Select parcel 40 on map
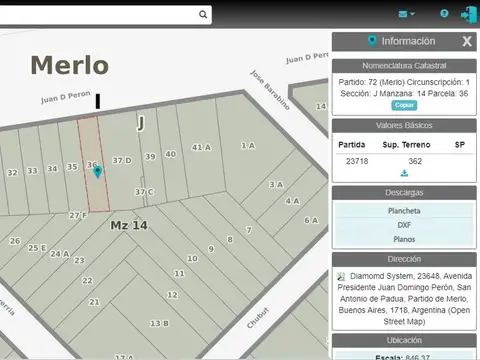Image resolution: width=480 pixels, height=360 pixels. [x=171, y=154]
